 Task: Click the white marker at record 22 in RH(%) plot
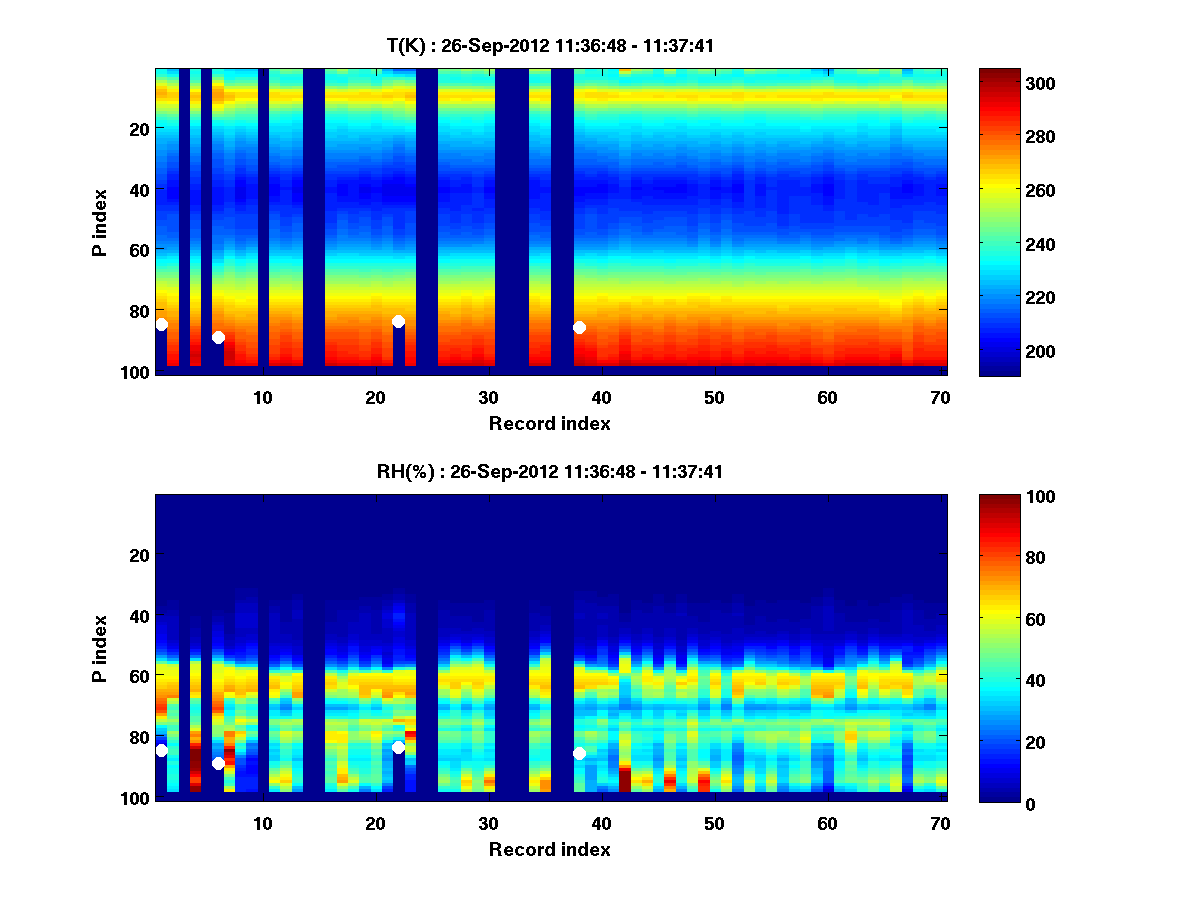coord(398,747)
